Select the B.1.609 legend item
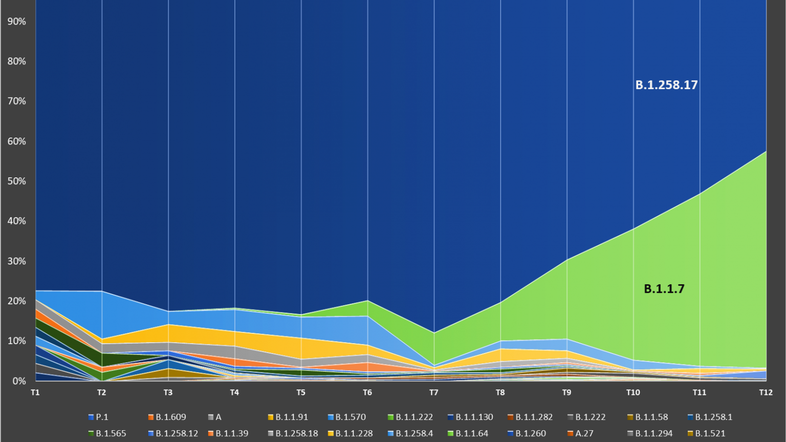This screenshot has height=442, width=786. coord(165,416)
